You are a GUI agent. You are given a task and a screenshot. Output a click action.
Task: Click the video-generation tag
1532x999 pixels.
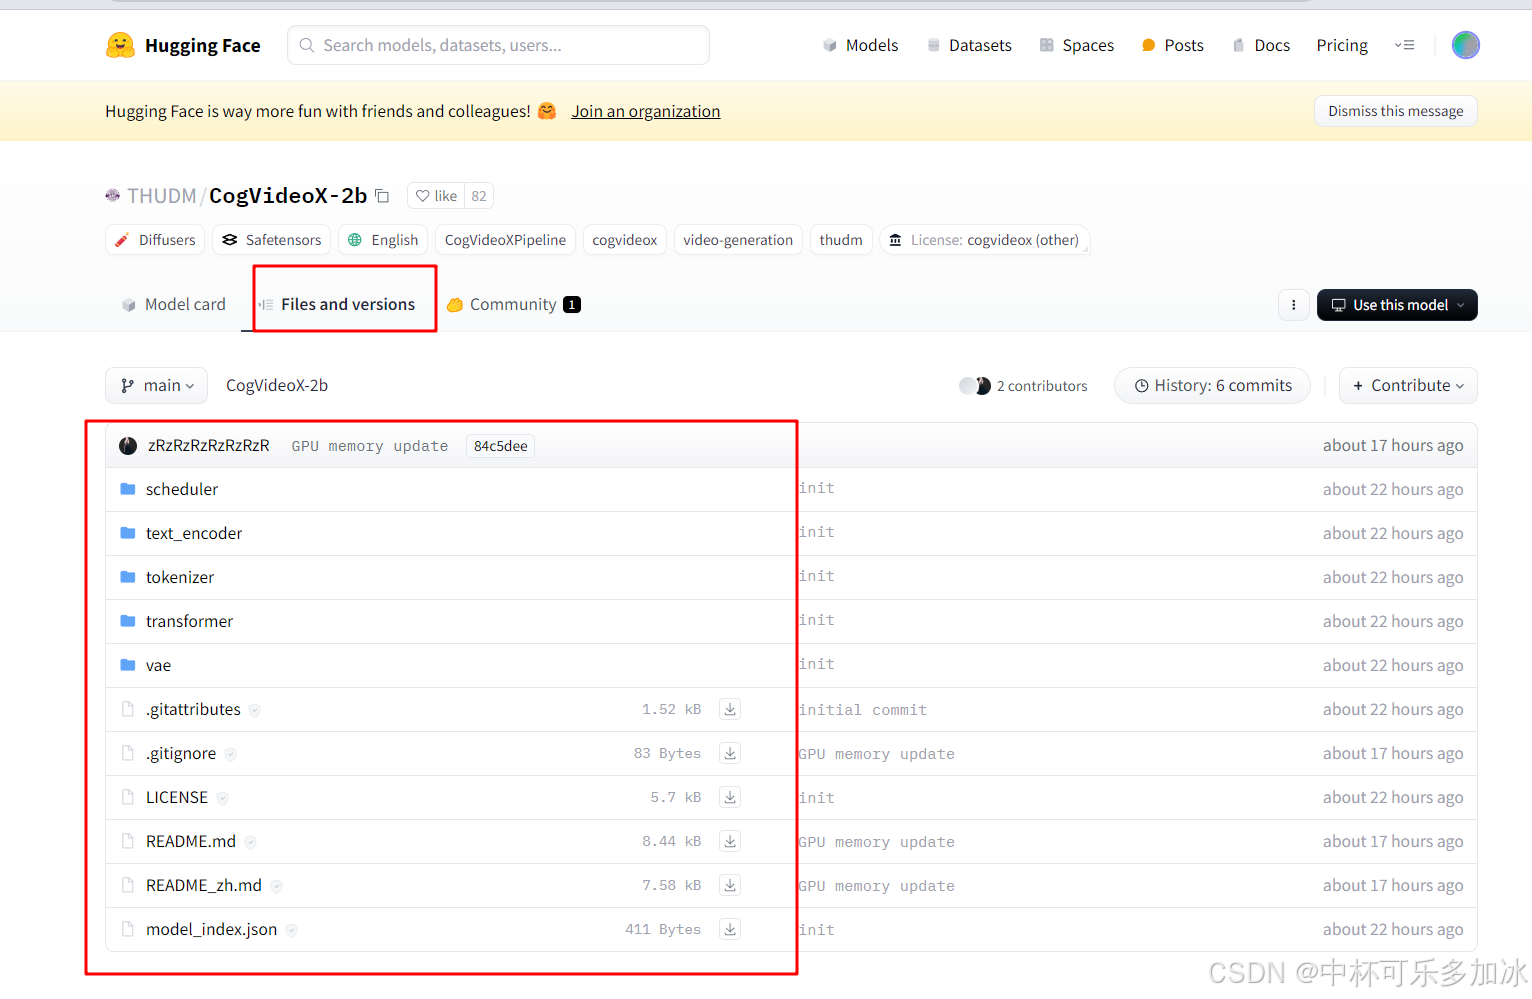click(738, 240)
